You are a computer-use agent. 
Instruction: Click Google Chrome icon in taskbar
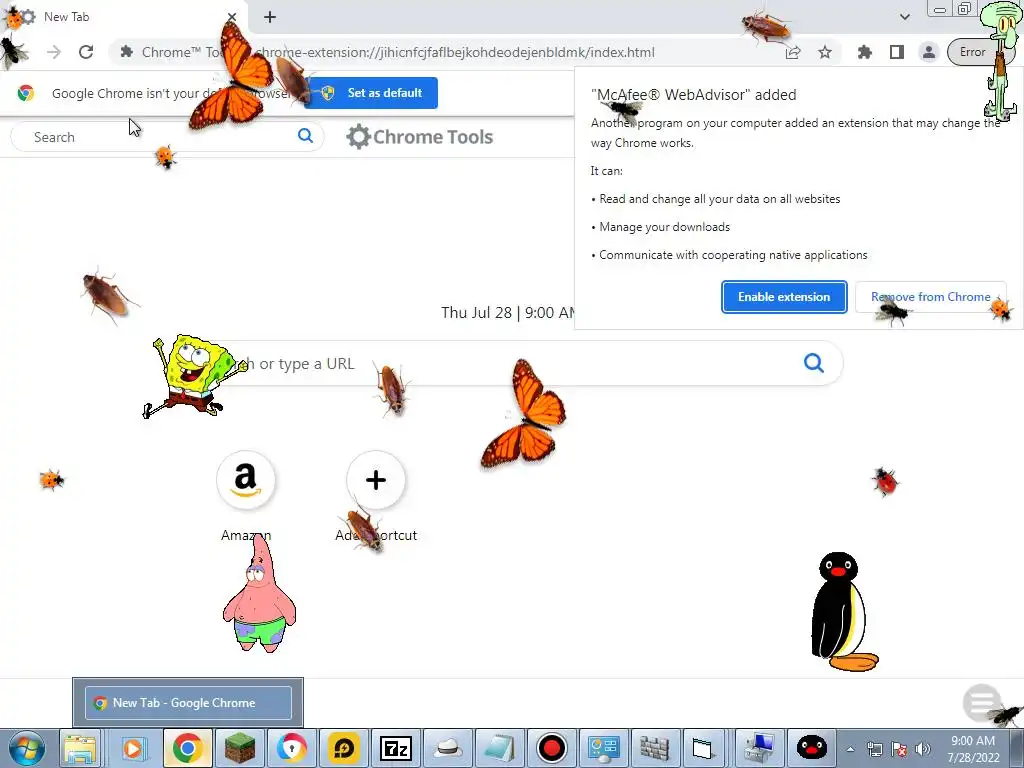187,748
